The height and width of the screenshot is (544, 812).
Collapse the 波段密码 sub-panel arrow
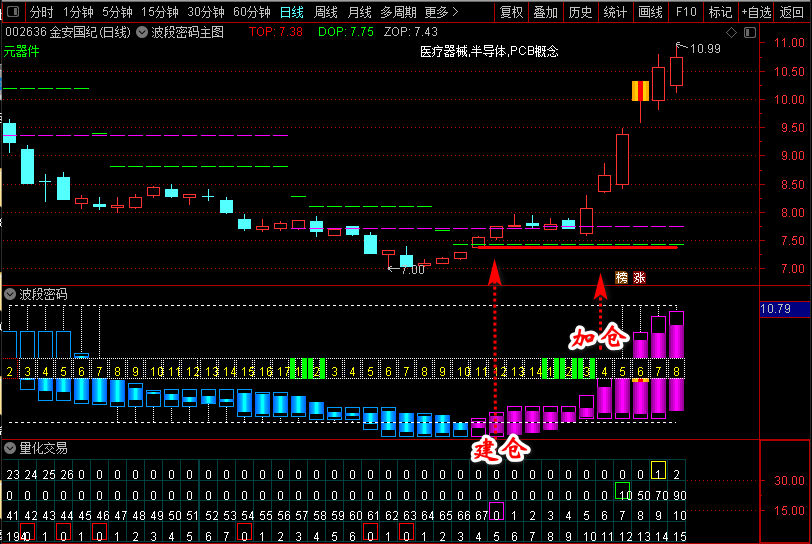point(10,294)
